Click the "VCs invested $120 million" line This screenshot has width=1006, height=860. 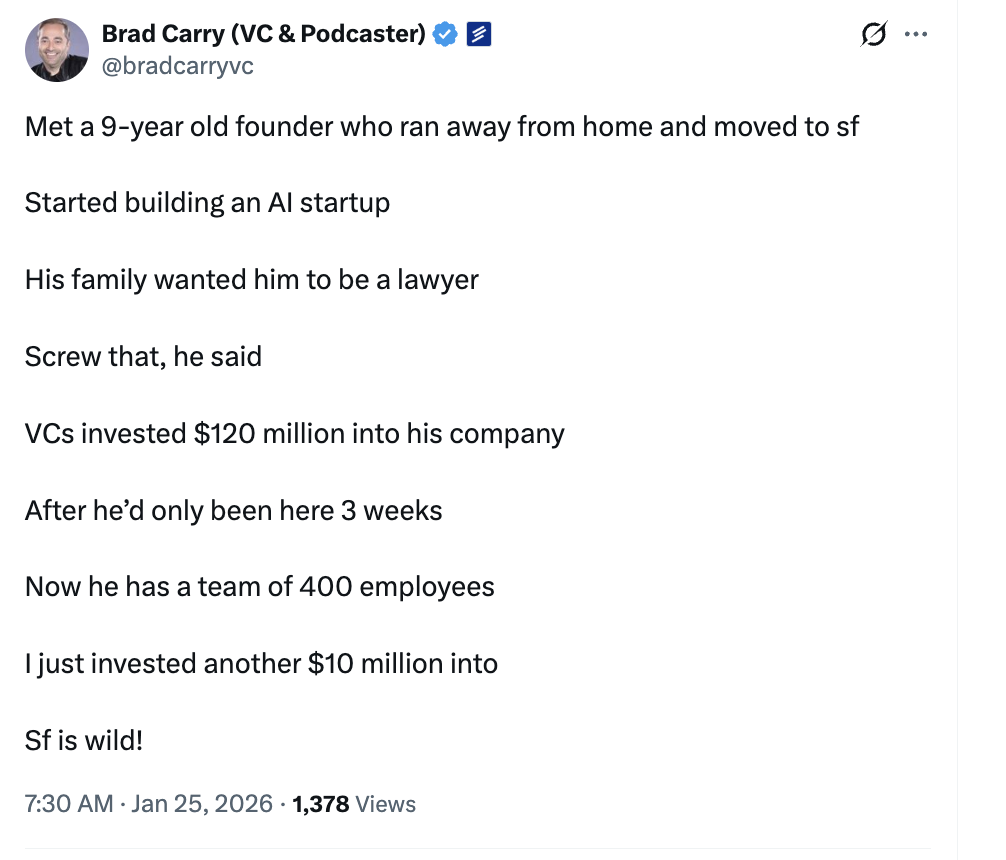(x=294, y=433)
